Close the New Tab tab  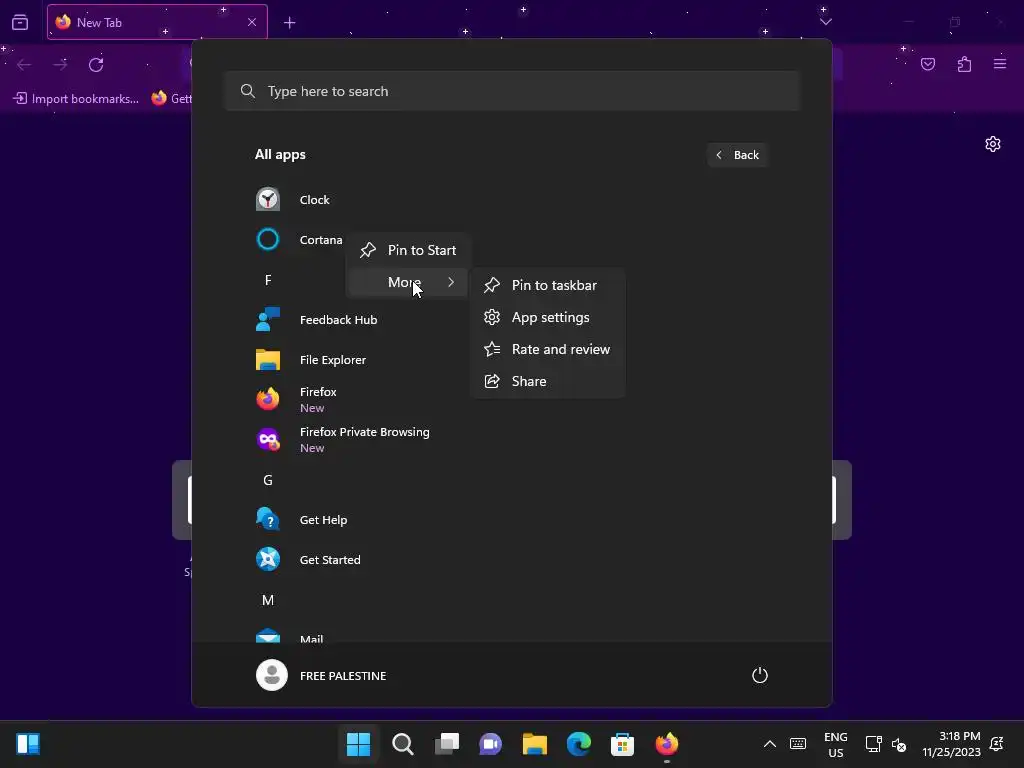click(x=252, y=22)
